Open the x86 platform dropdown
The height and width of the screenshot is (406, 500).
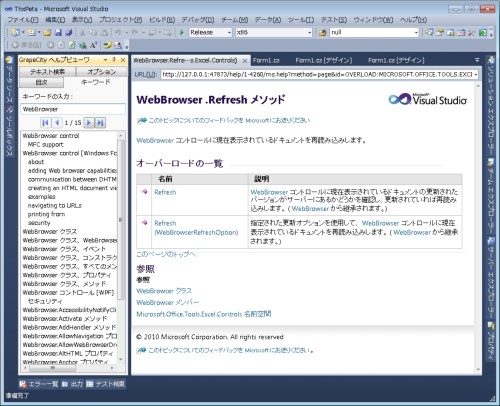pyautogui.click(x=274, y=32)
